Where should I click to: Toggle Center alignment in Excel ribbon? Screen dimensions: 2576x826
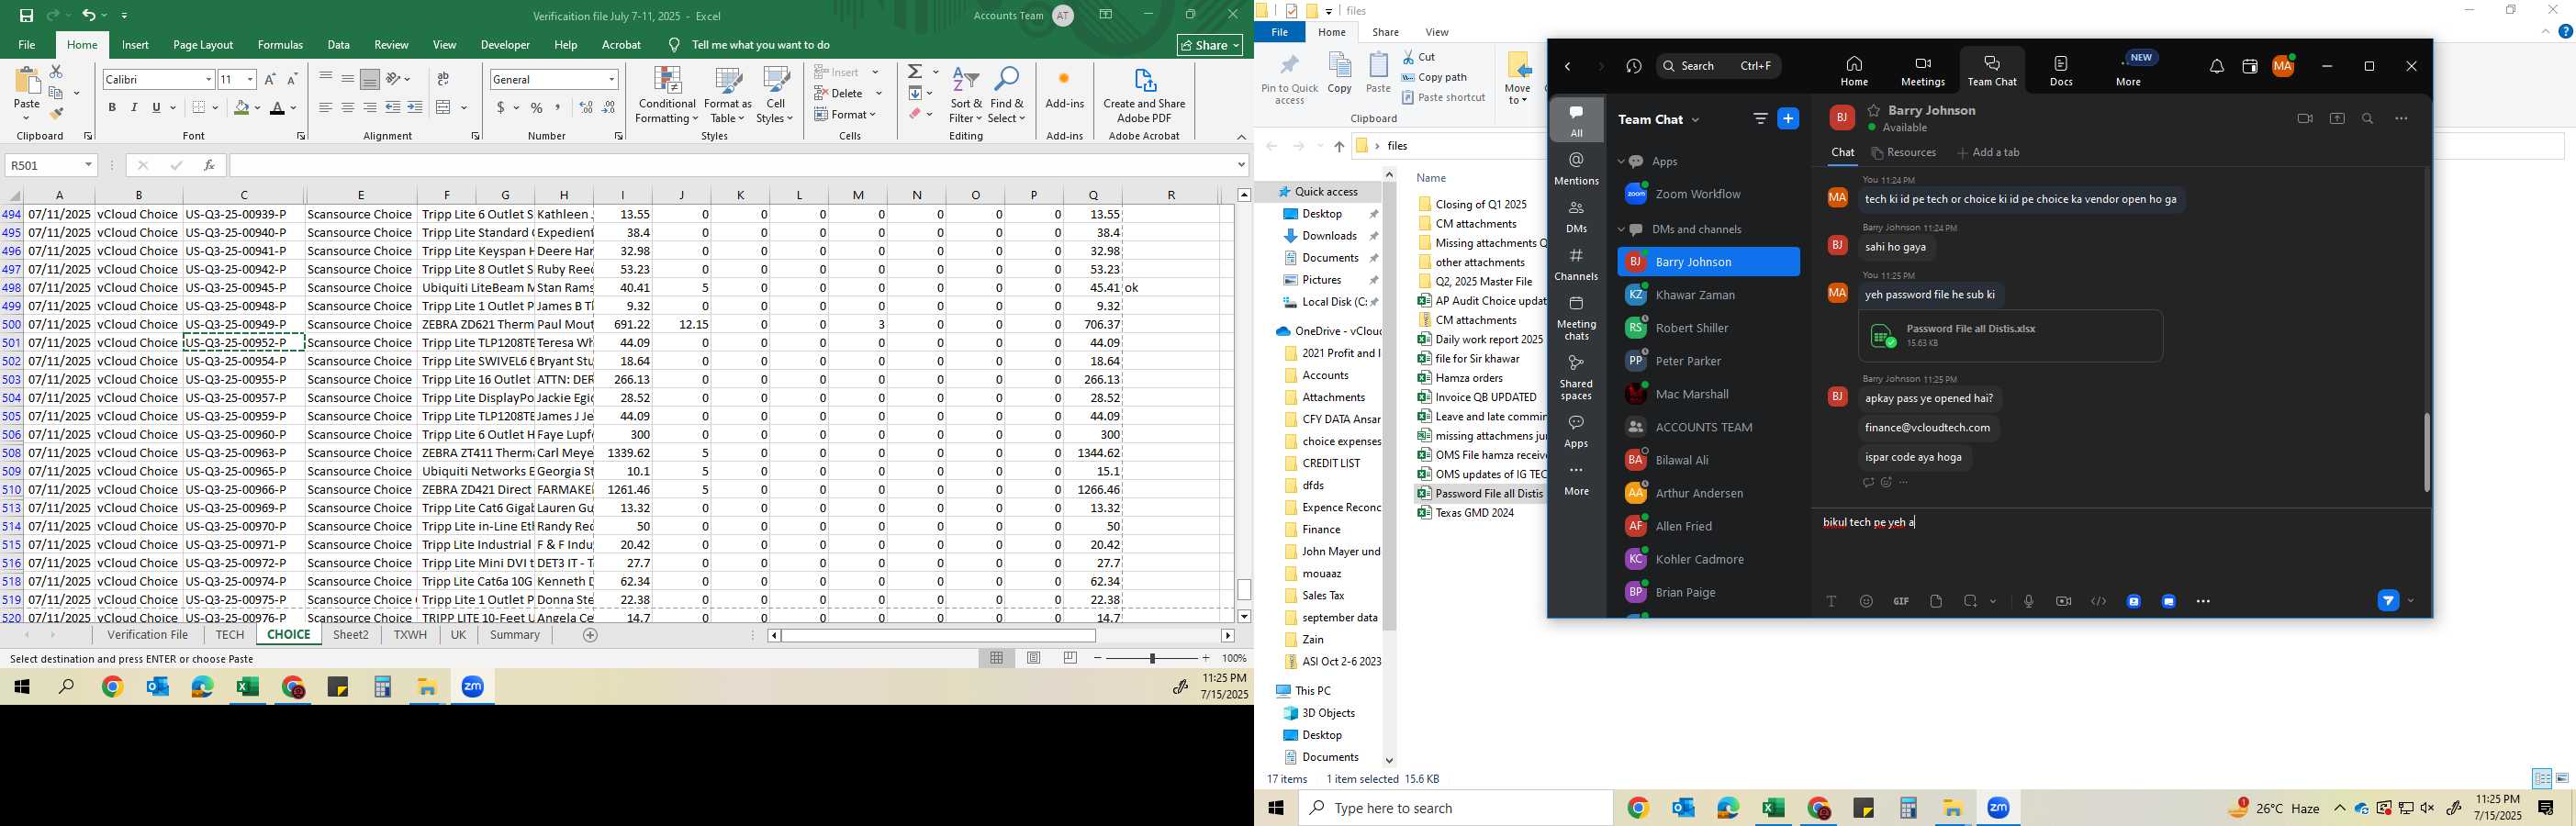[347, 107]
